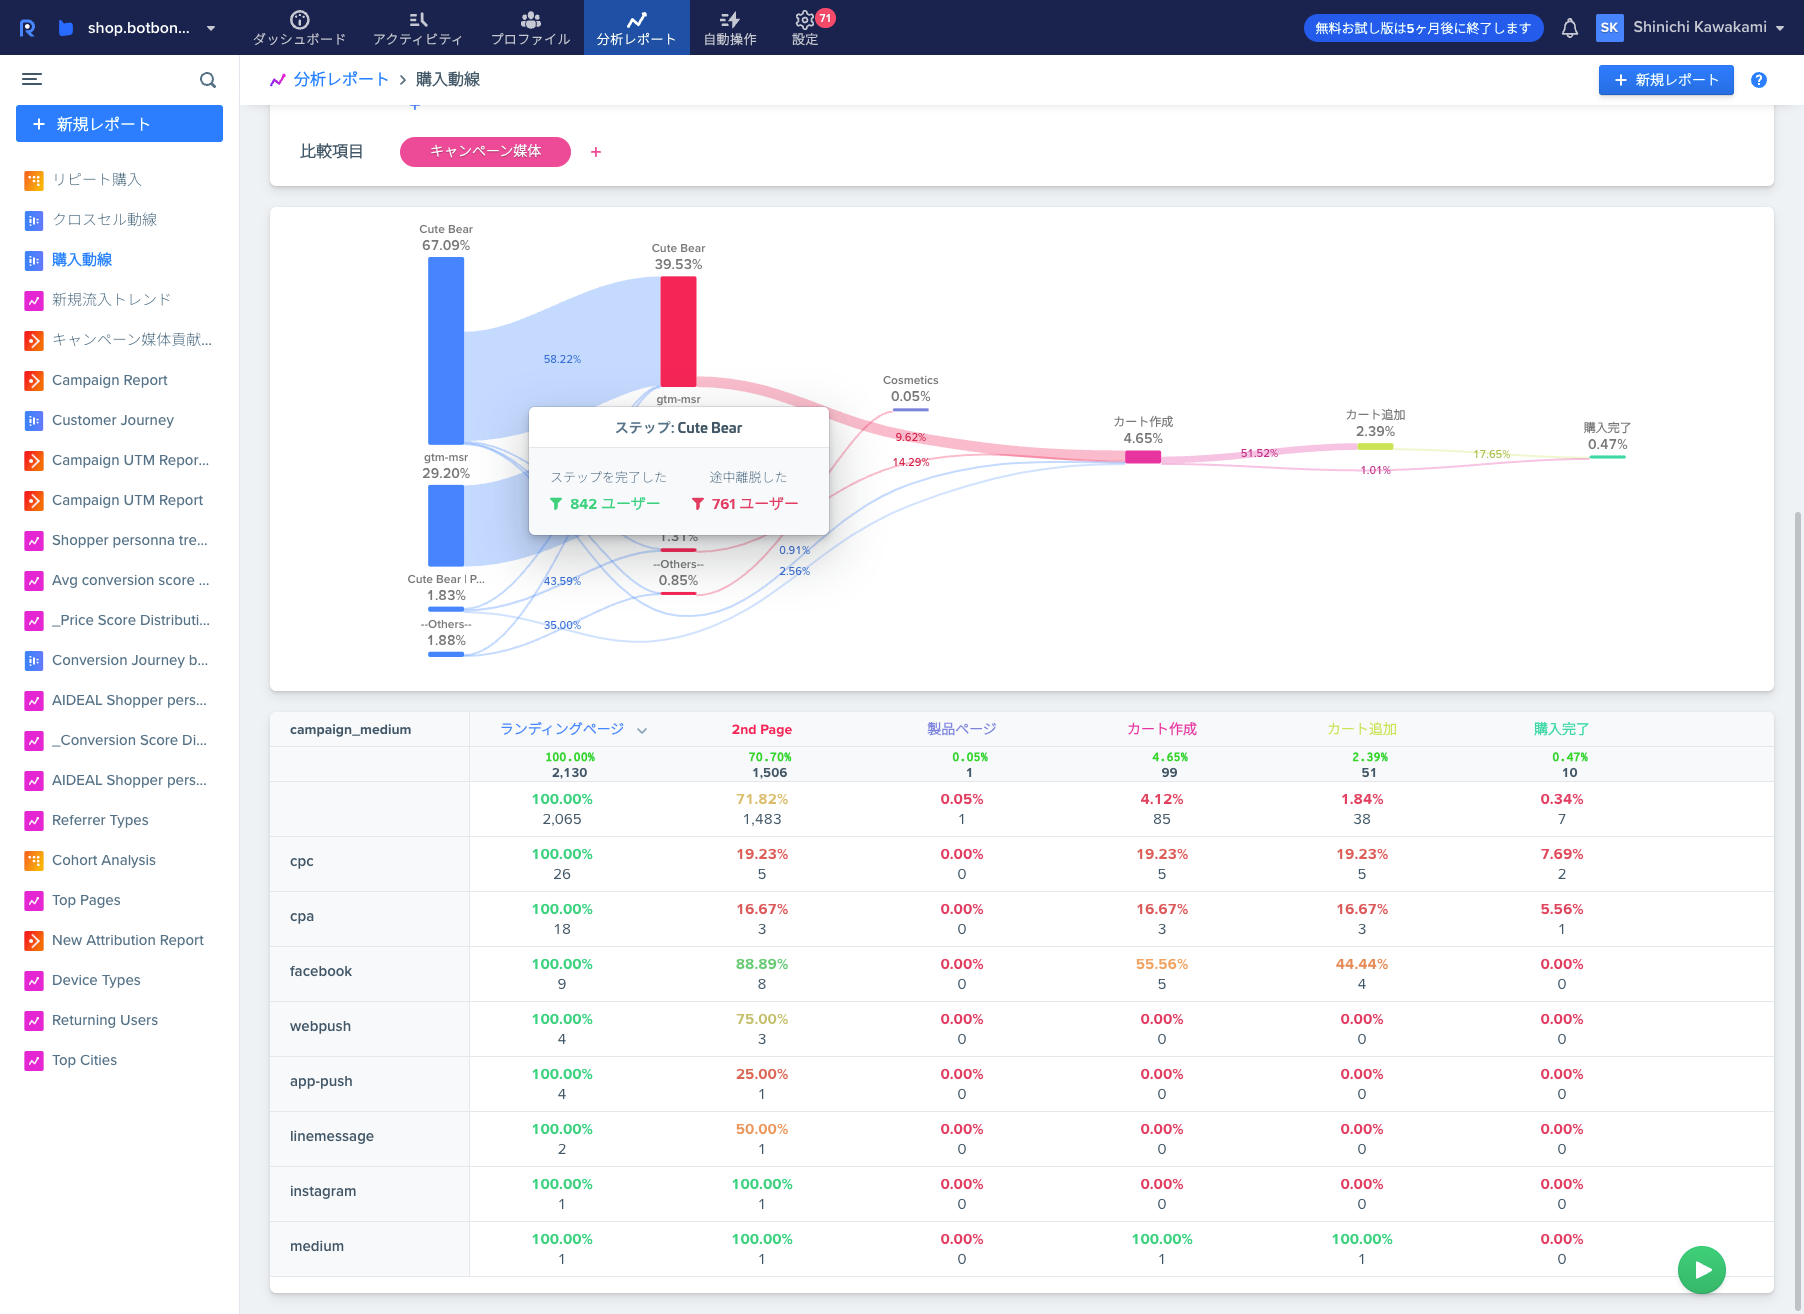Click the red Cute Bear 39.53% bar
Viewport: 1804px width, 1314px height.
pos(678,331)
